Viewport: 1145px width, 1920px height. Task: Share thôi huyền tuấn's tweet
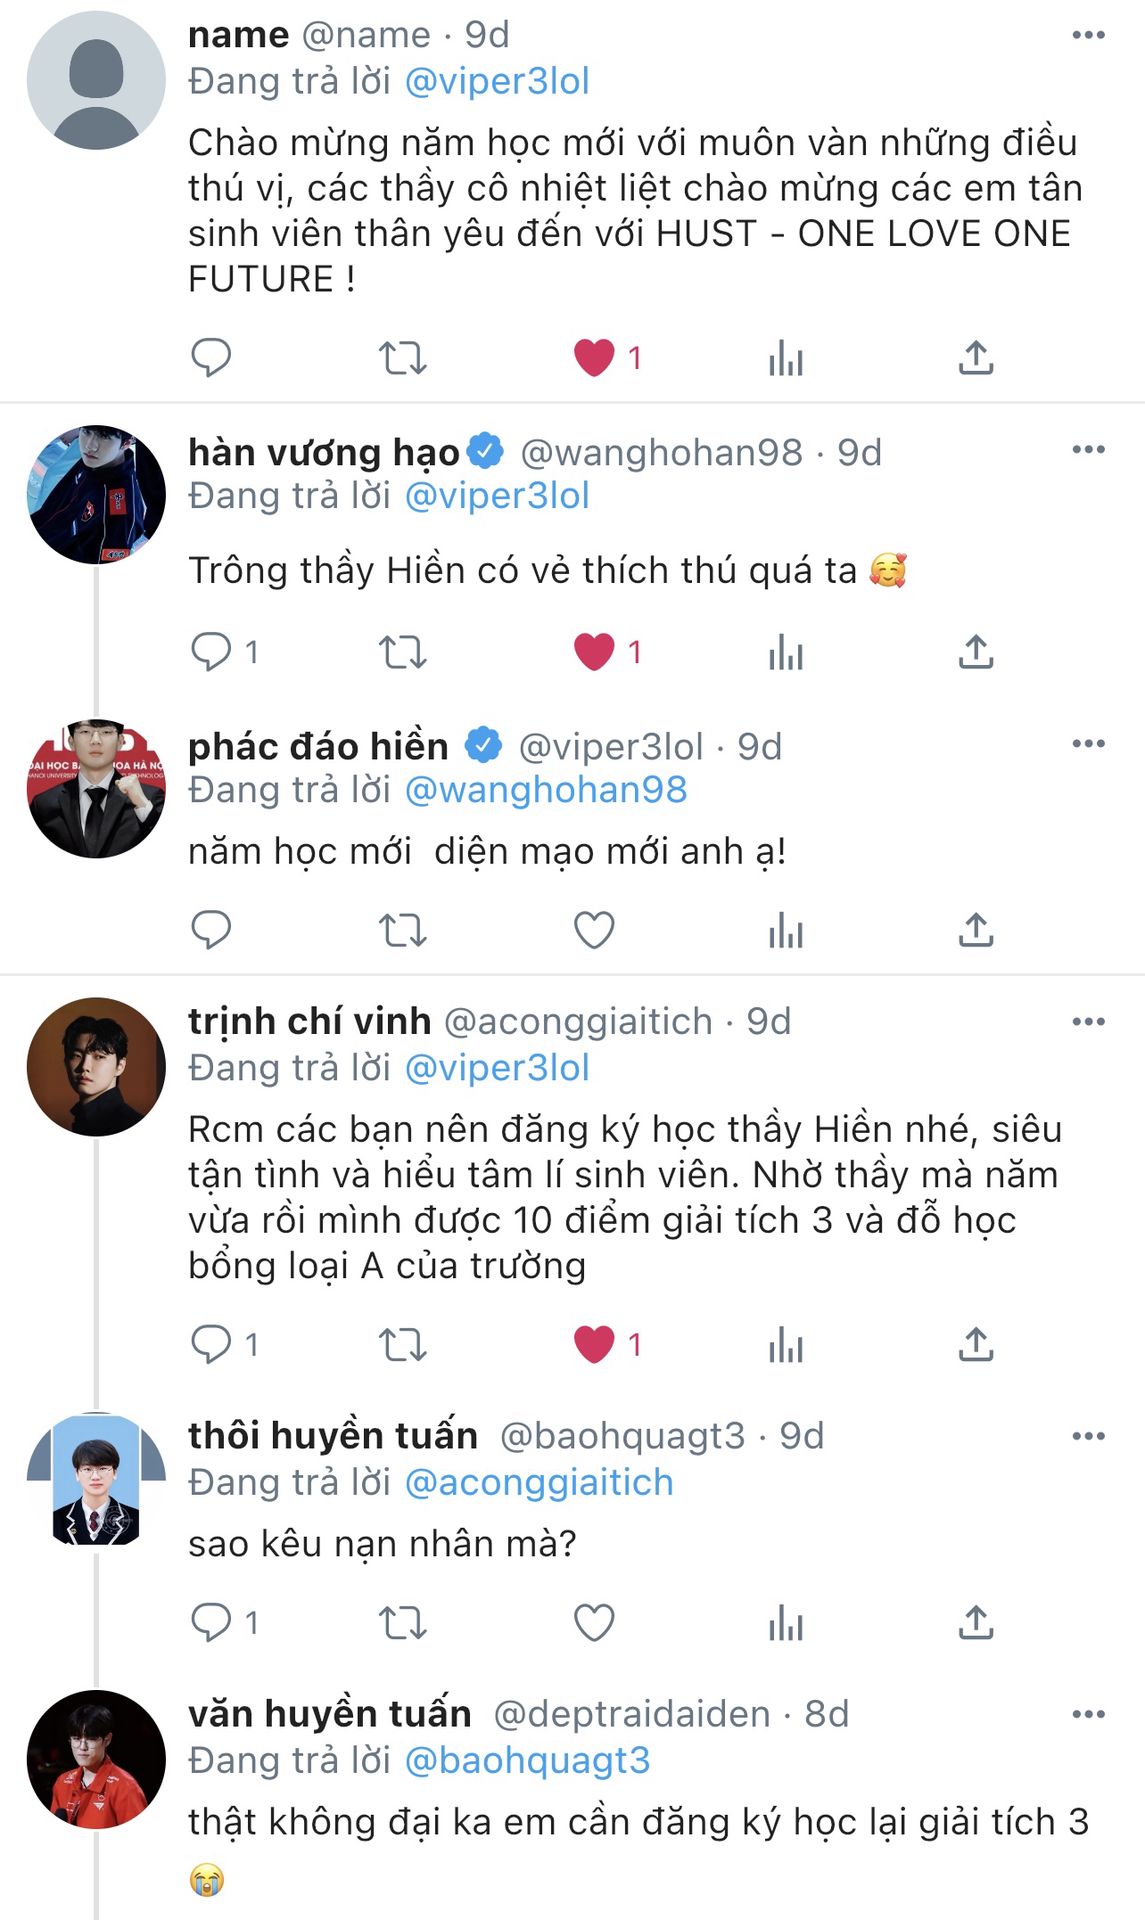[976, 1622]
